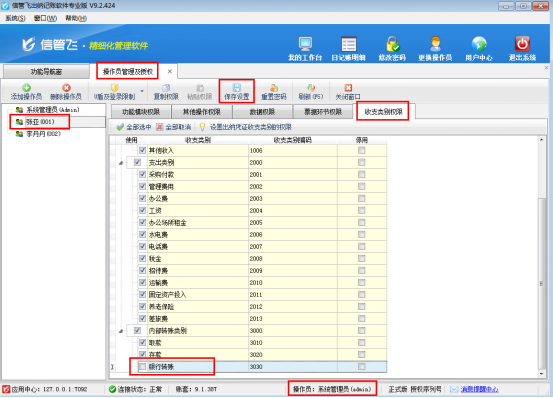Click the 修改密码 lock icon
The image size is (553, 398).
pyautogui.click(x=392, y=44)
